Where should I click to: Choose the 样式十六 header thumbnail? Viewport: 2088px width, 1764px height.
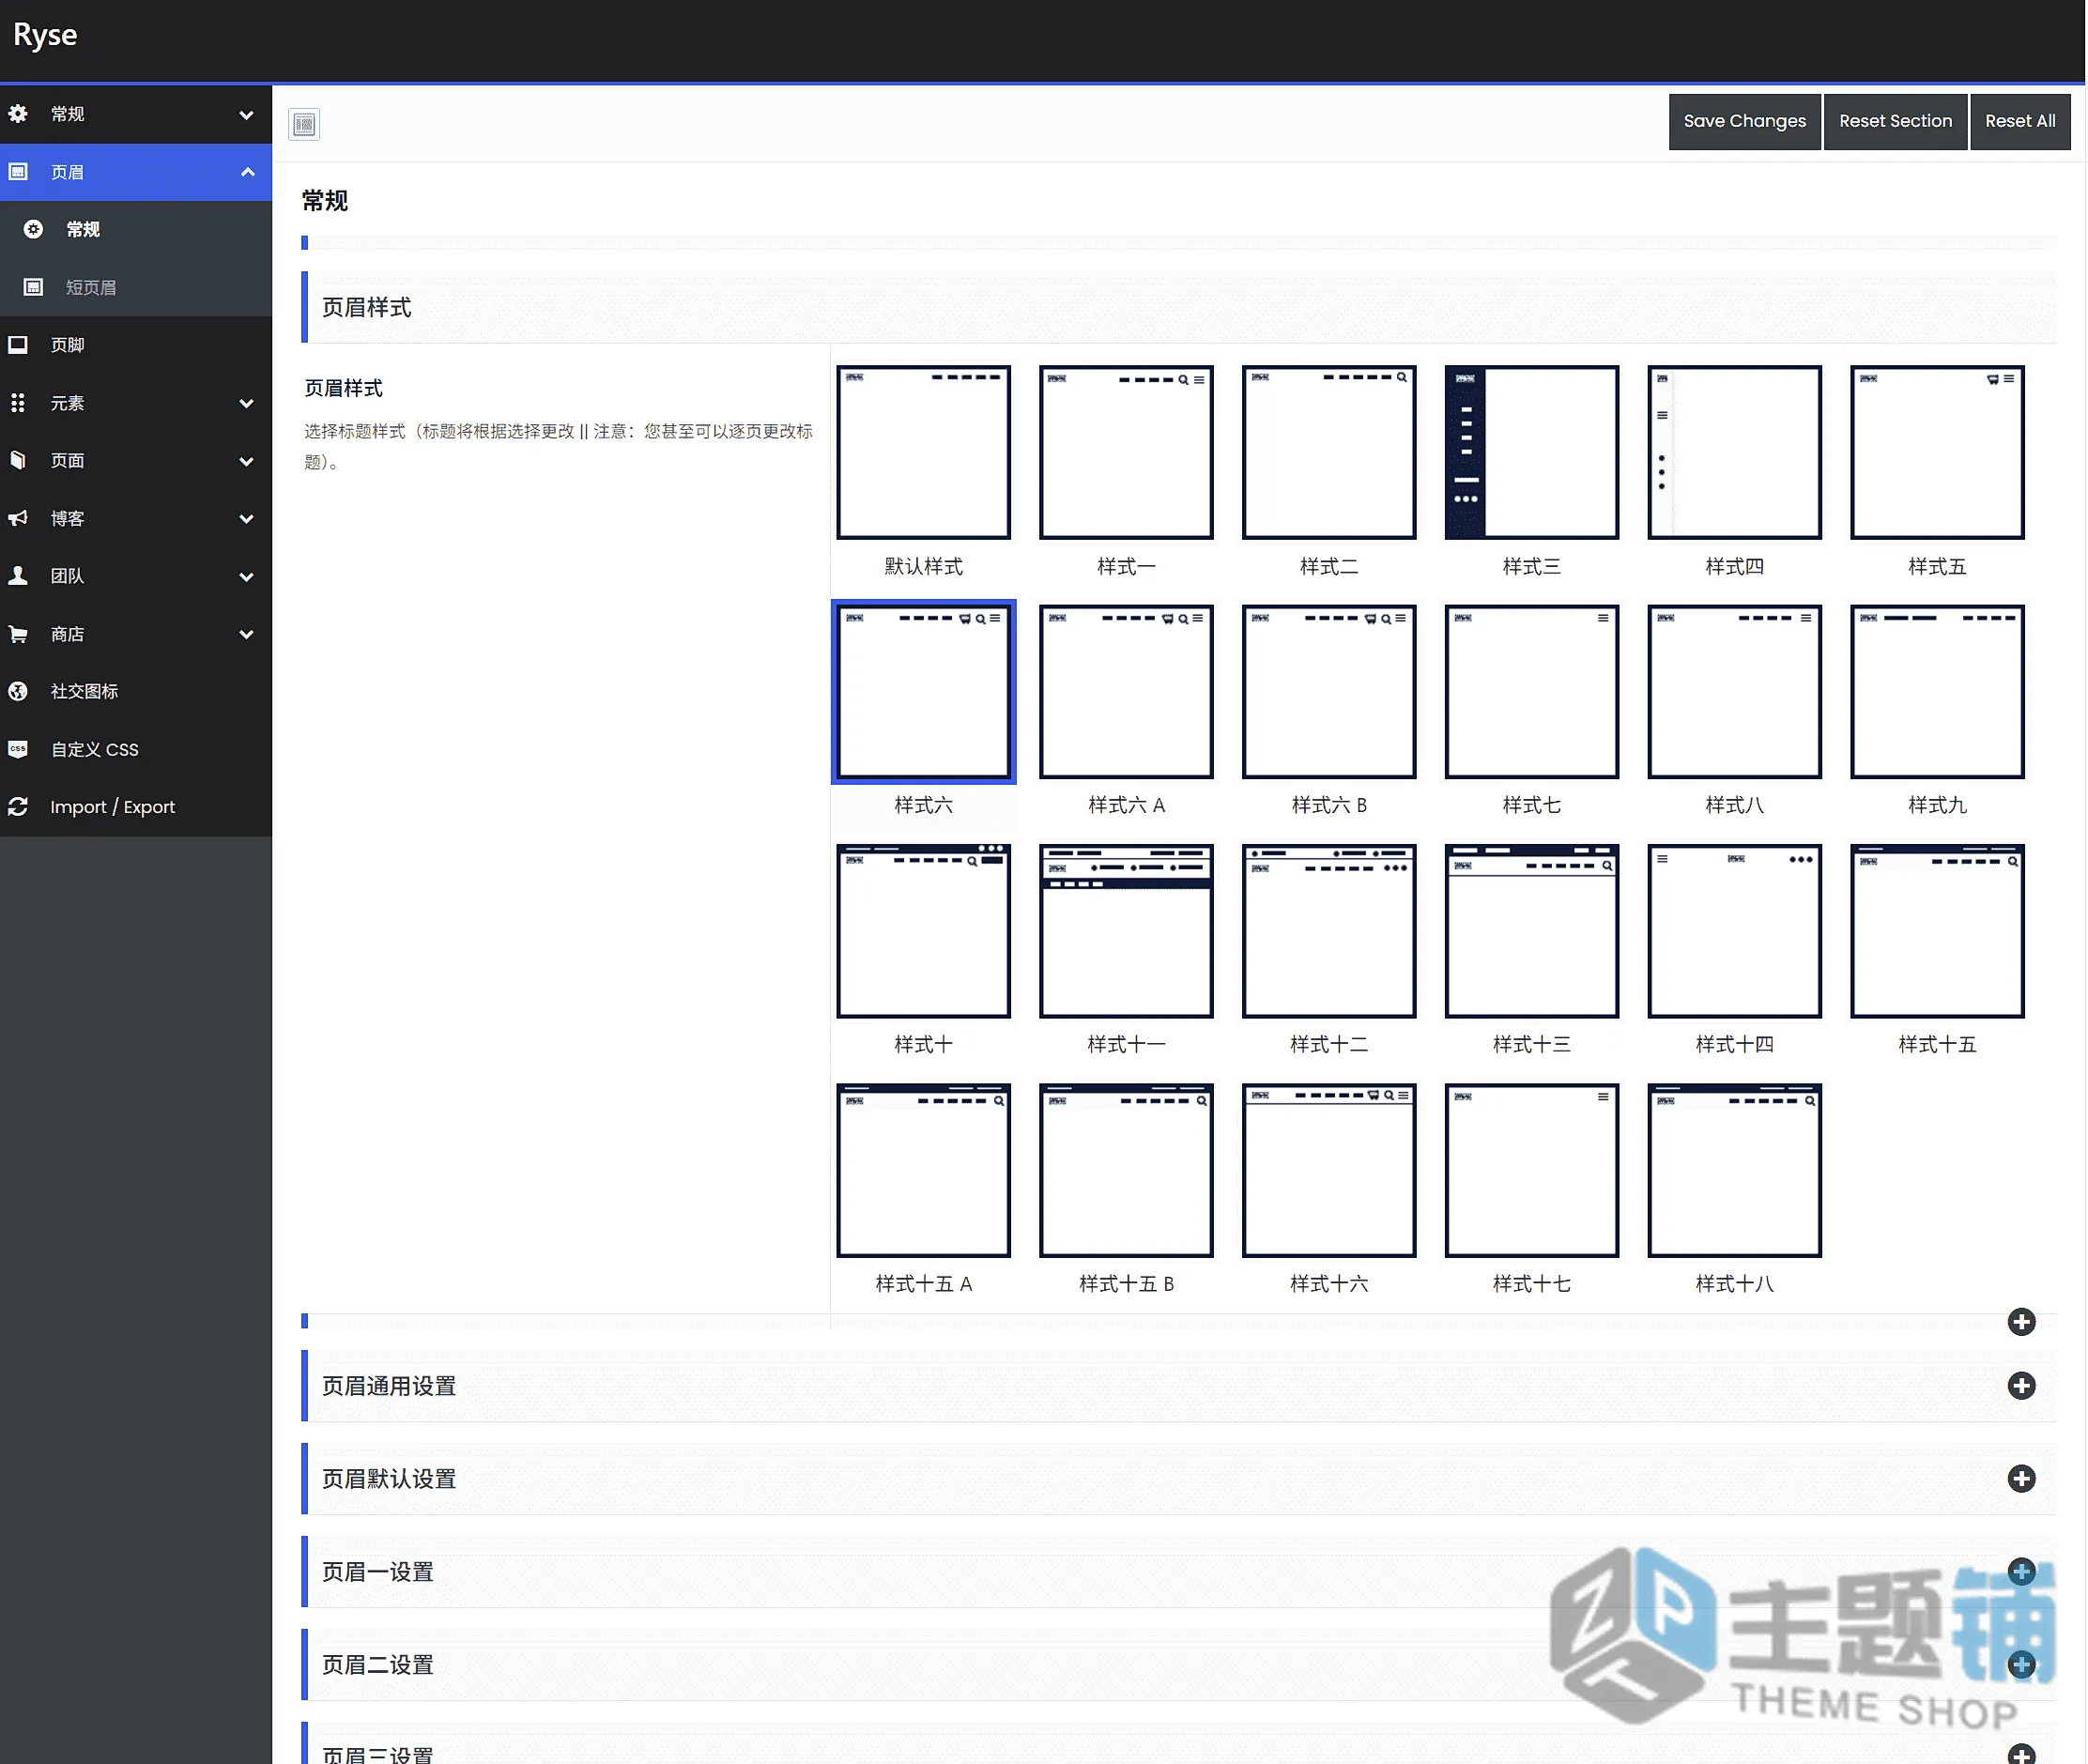(x=1329, y=1170)
